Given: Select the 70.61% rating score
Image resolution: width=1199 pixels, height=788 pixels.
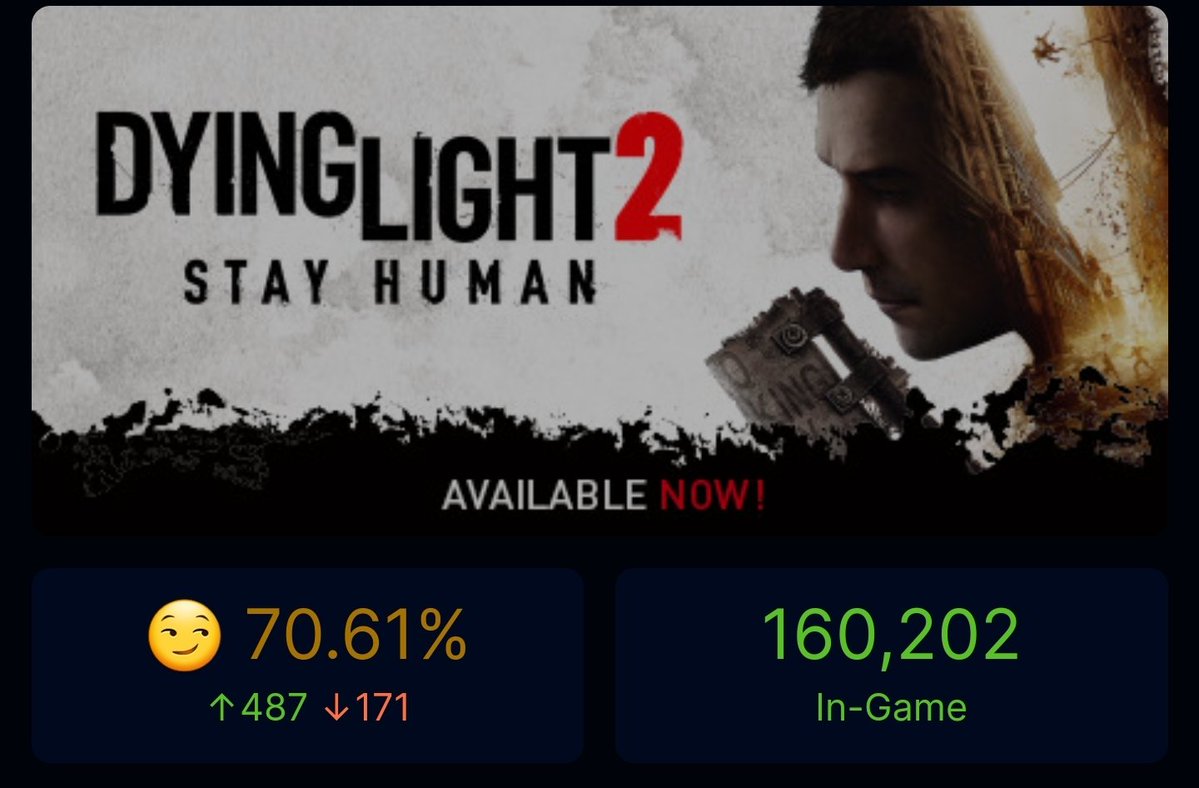Looking at the screenshot, I should point(356,634).
